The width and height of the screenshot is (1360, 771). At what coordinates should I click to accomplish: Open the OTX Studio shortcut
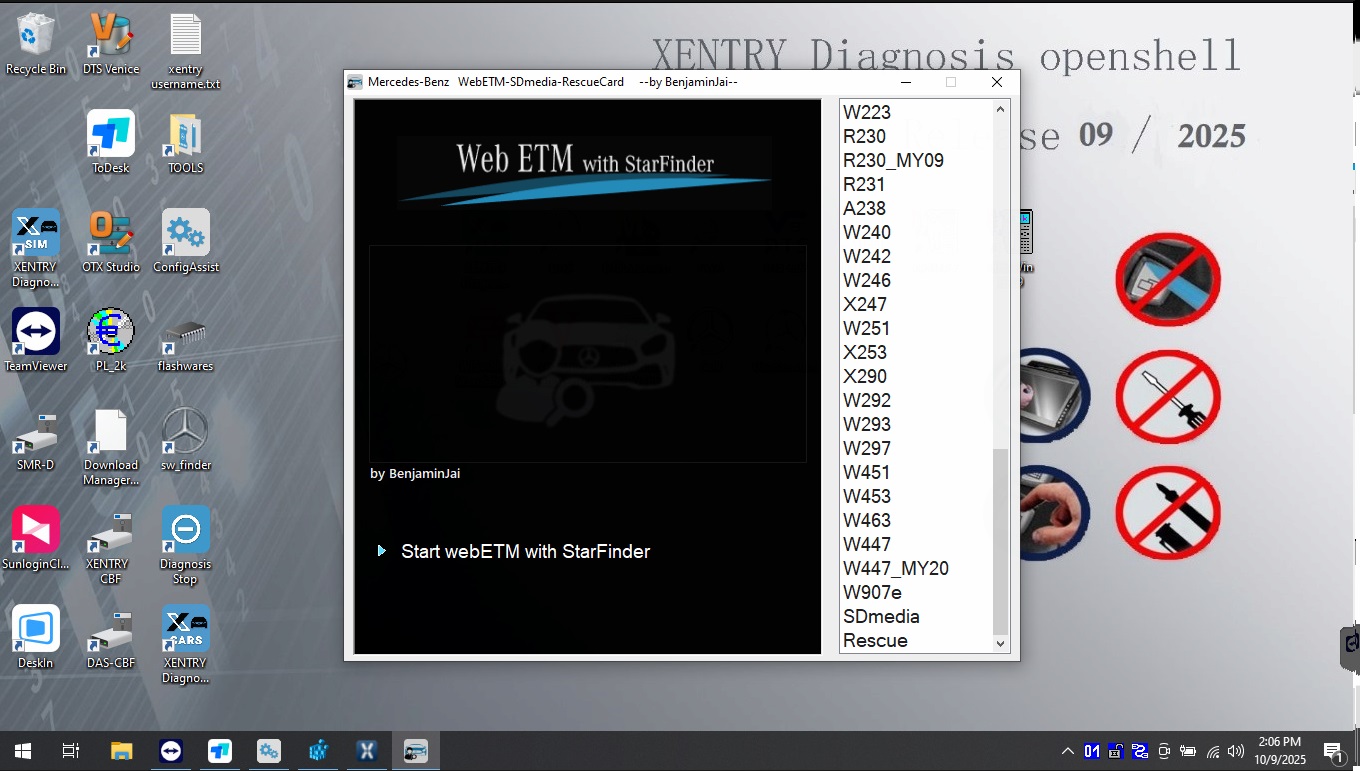click(110, 234)
